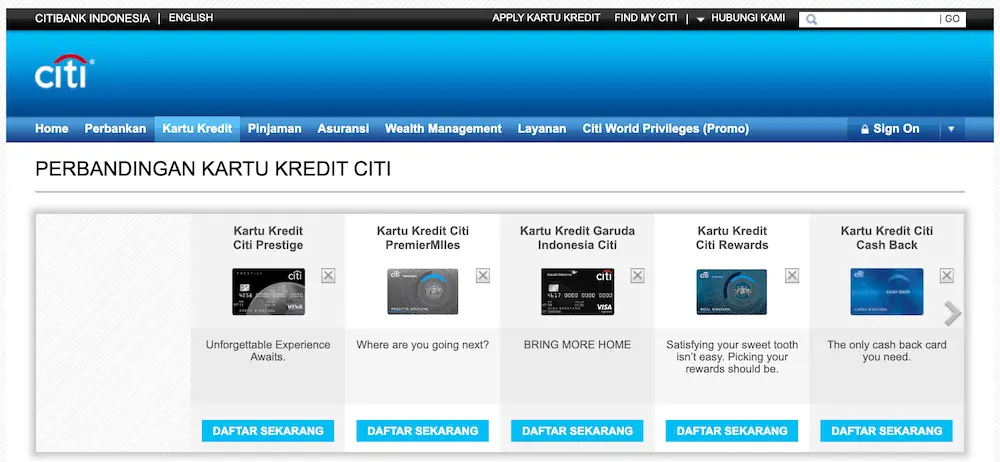This screenshot has width=1000, height=462.
Task: Click the Apply Kartu Kredit link
Action: (x=546, y=18)
